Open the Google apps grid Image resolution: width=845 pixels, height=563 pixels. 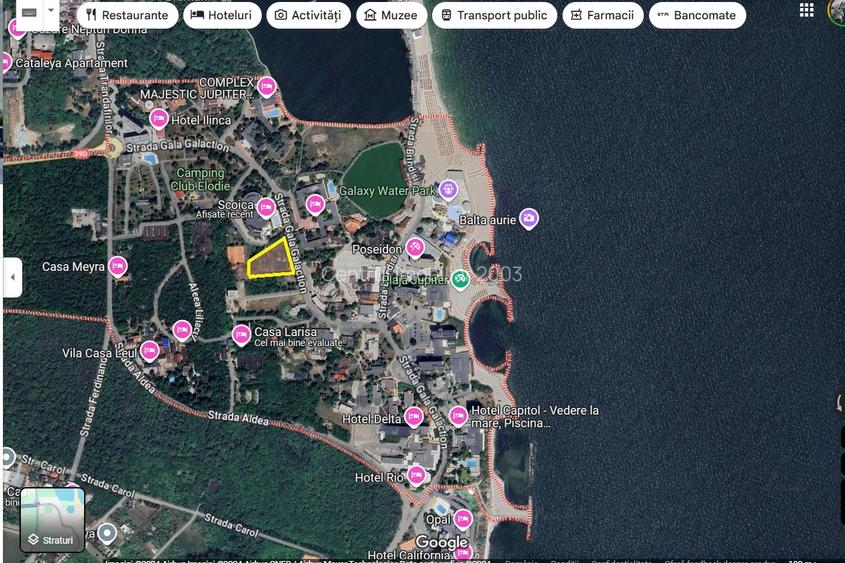[x=806, y=11]
